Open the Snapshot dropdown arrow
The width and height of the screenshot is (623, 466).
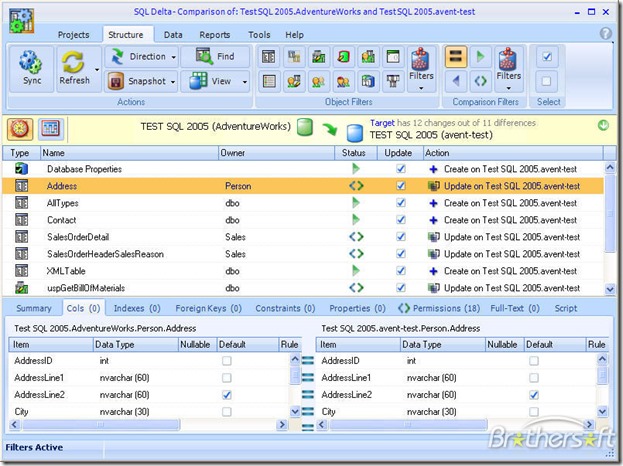(x=173, y=82)
